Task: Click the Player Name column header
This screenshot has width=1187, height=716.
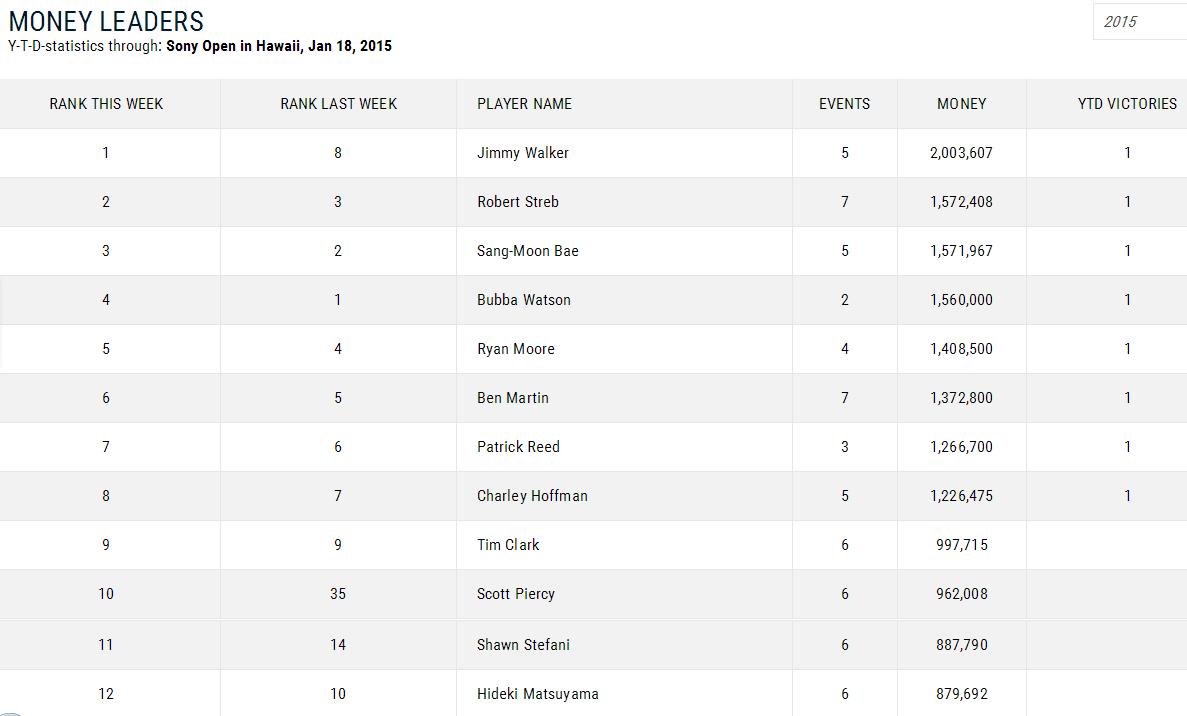Action: (x=524, y=104)
